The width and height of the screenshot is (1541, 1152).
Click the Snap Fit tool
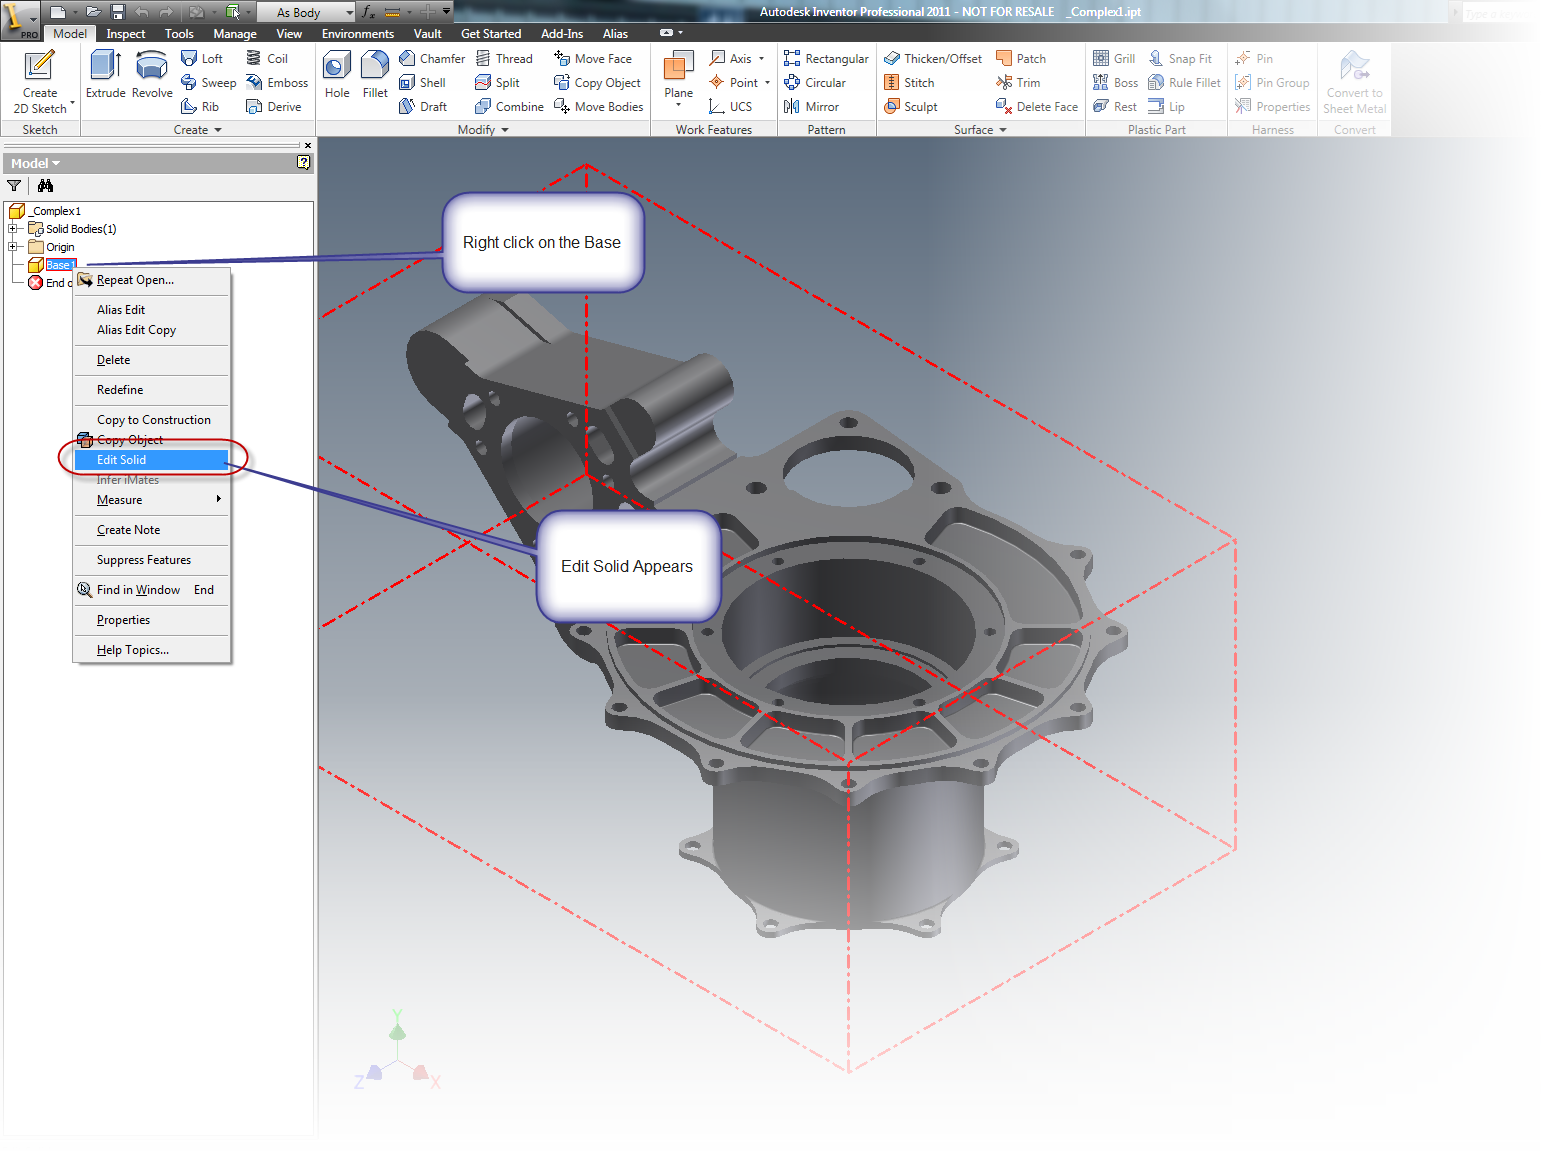tap(1180, 59)
